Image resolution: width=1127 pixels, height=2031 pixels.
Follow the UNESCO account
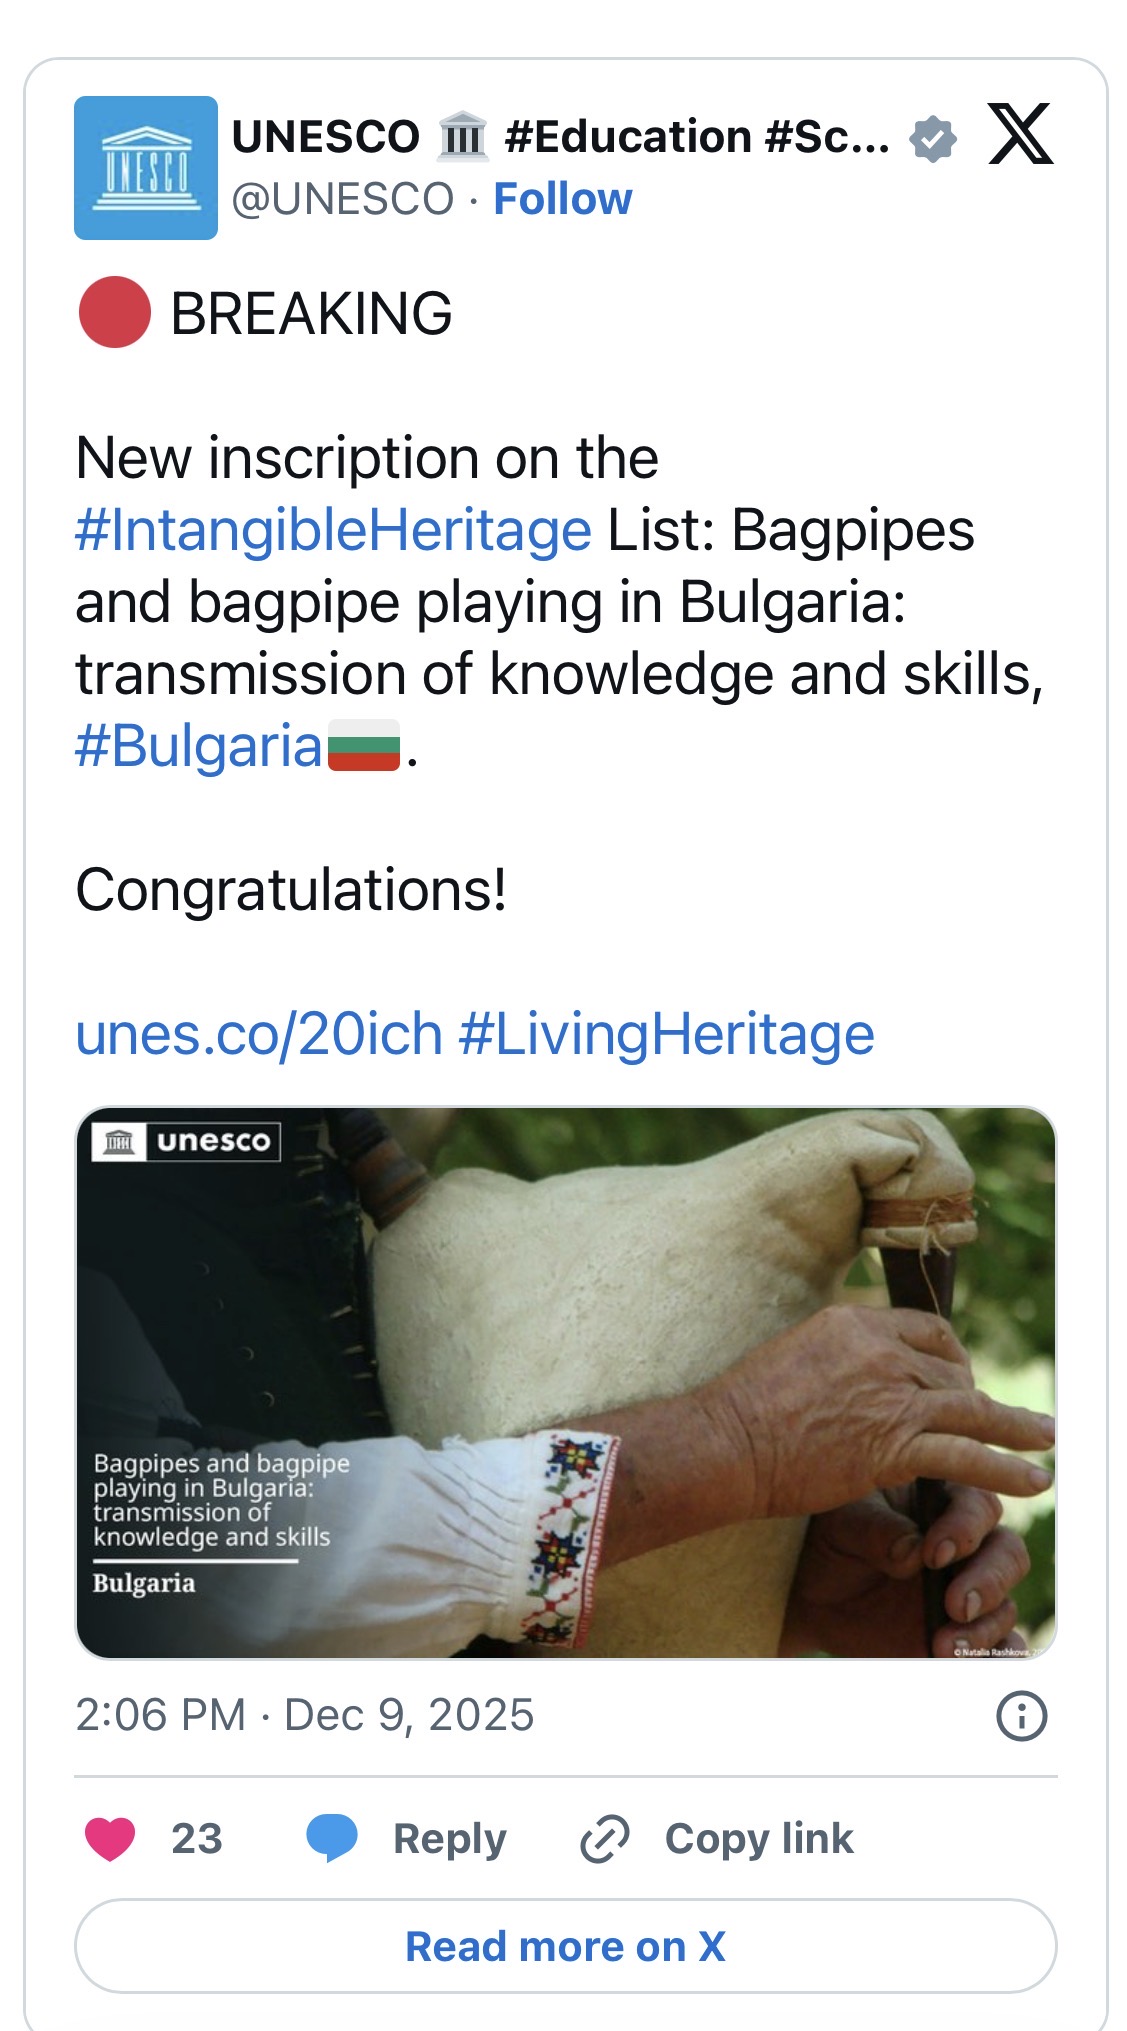563,199
